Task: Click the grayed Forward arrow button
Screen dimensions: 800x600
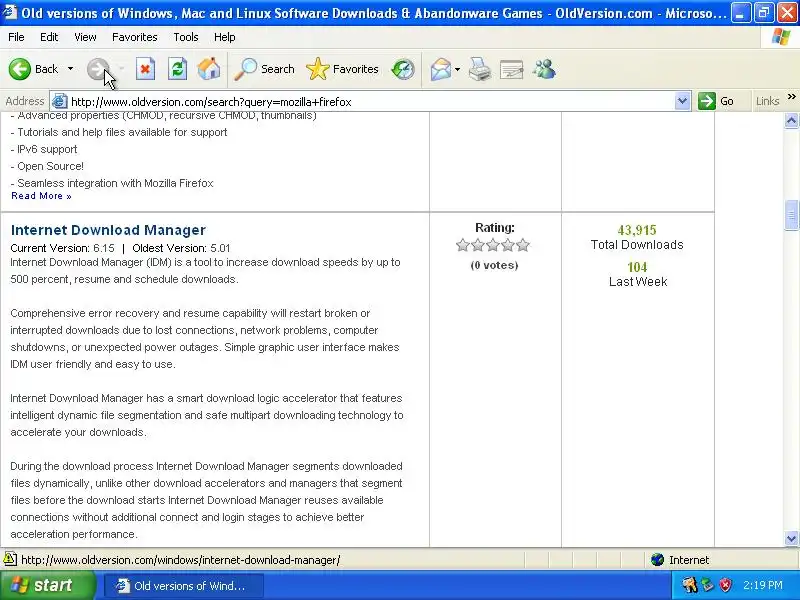Action: coord(98,69)
